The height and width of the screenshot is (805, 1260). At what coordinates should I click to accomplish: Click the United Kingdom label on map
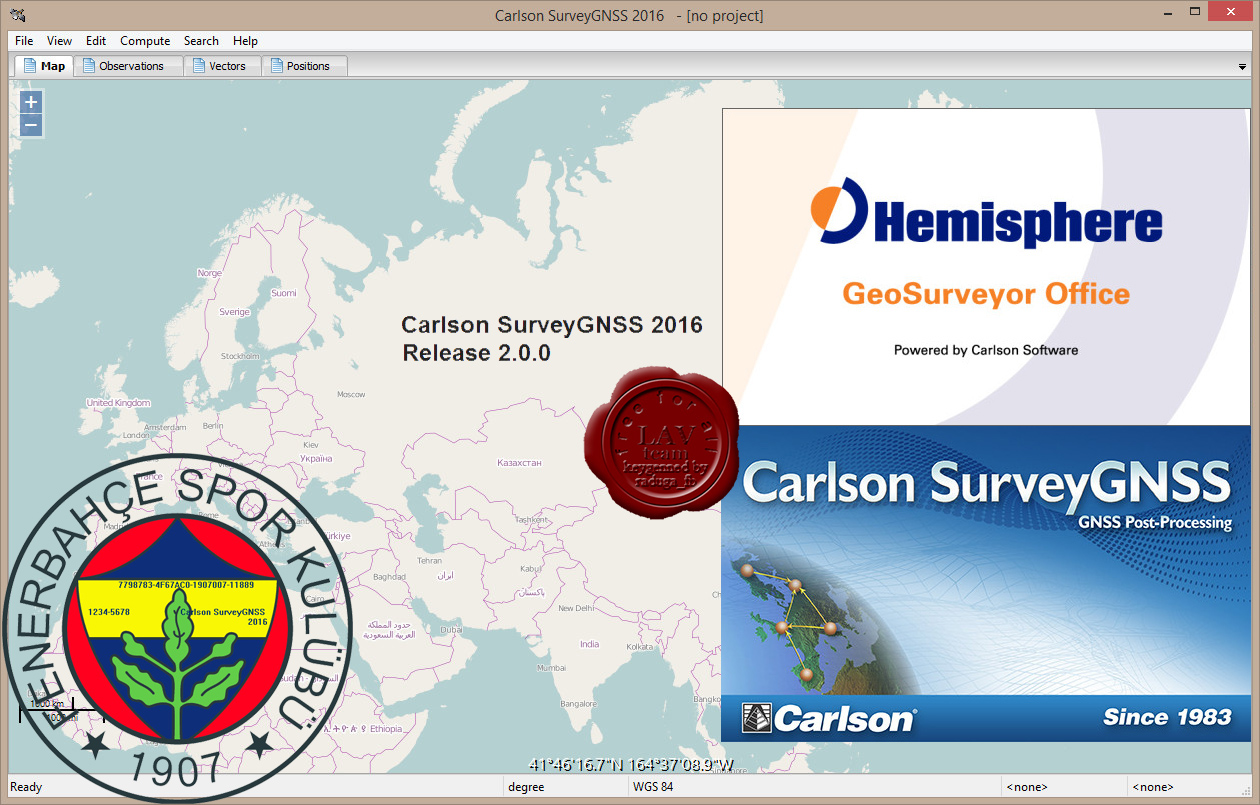(118, 403)
